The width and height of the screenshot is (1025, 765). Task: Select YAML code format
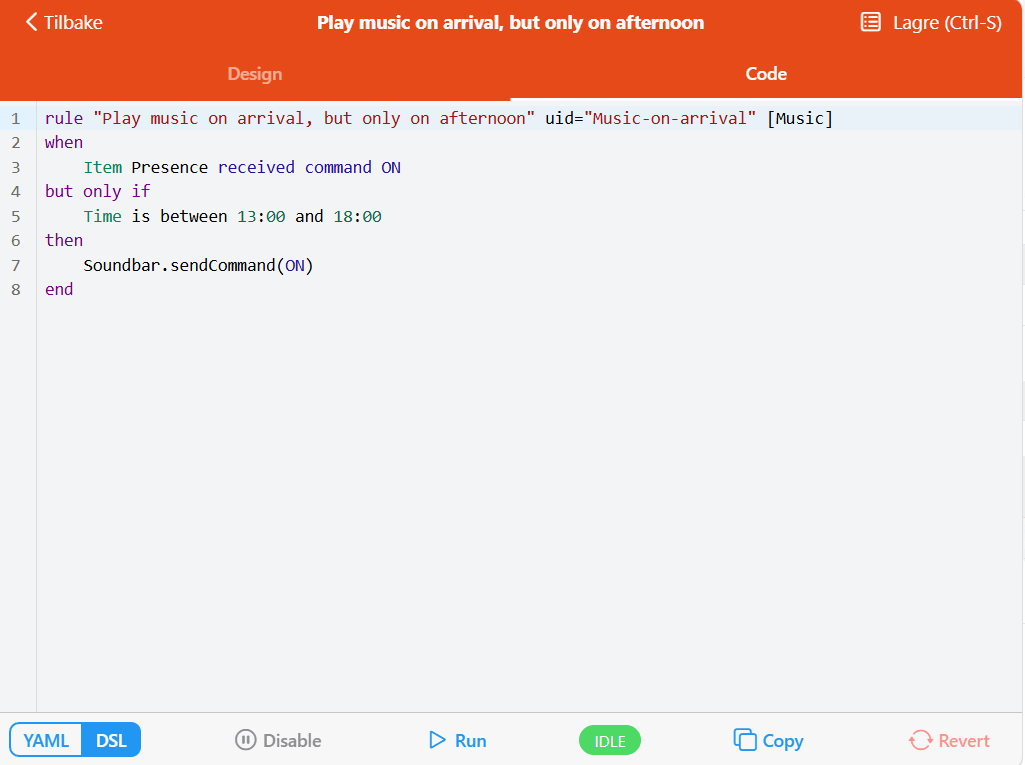point(46,740)
